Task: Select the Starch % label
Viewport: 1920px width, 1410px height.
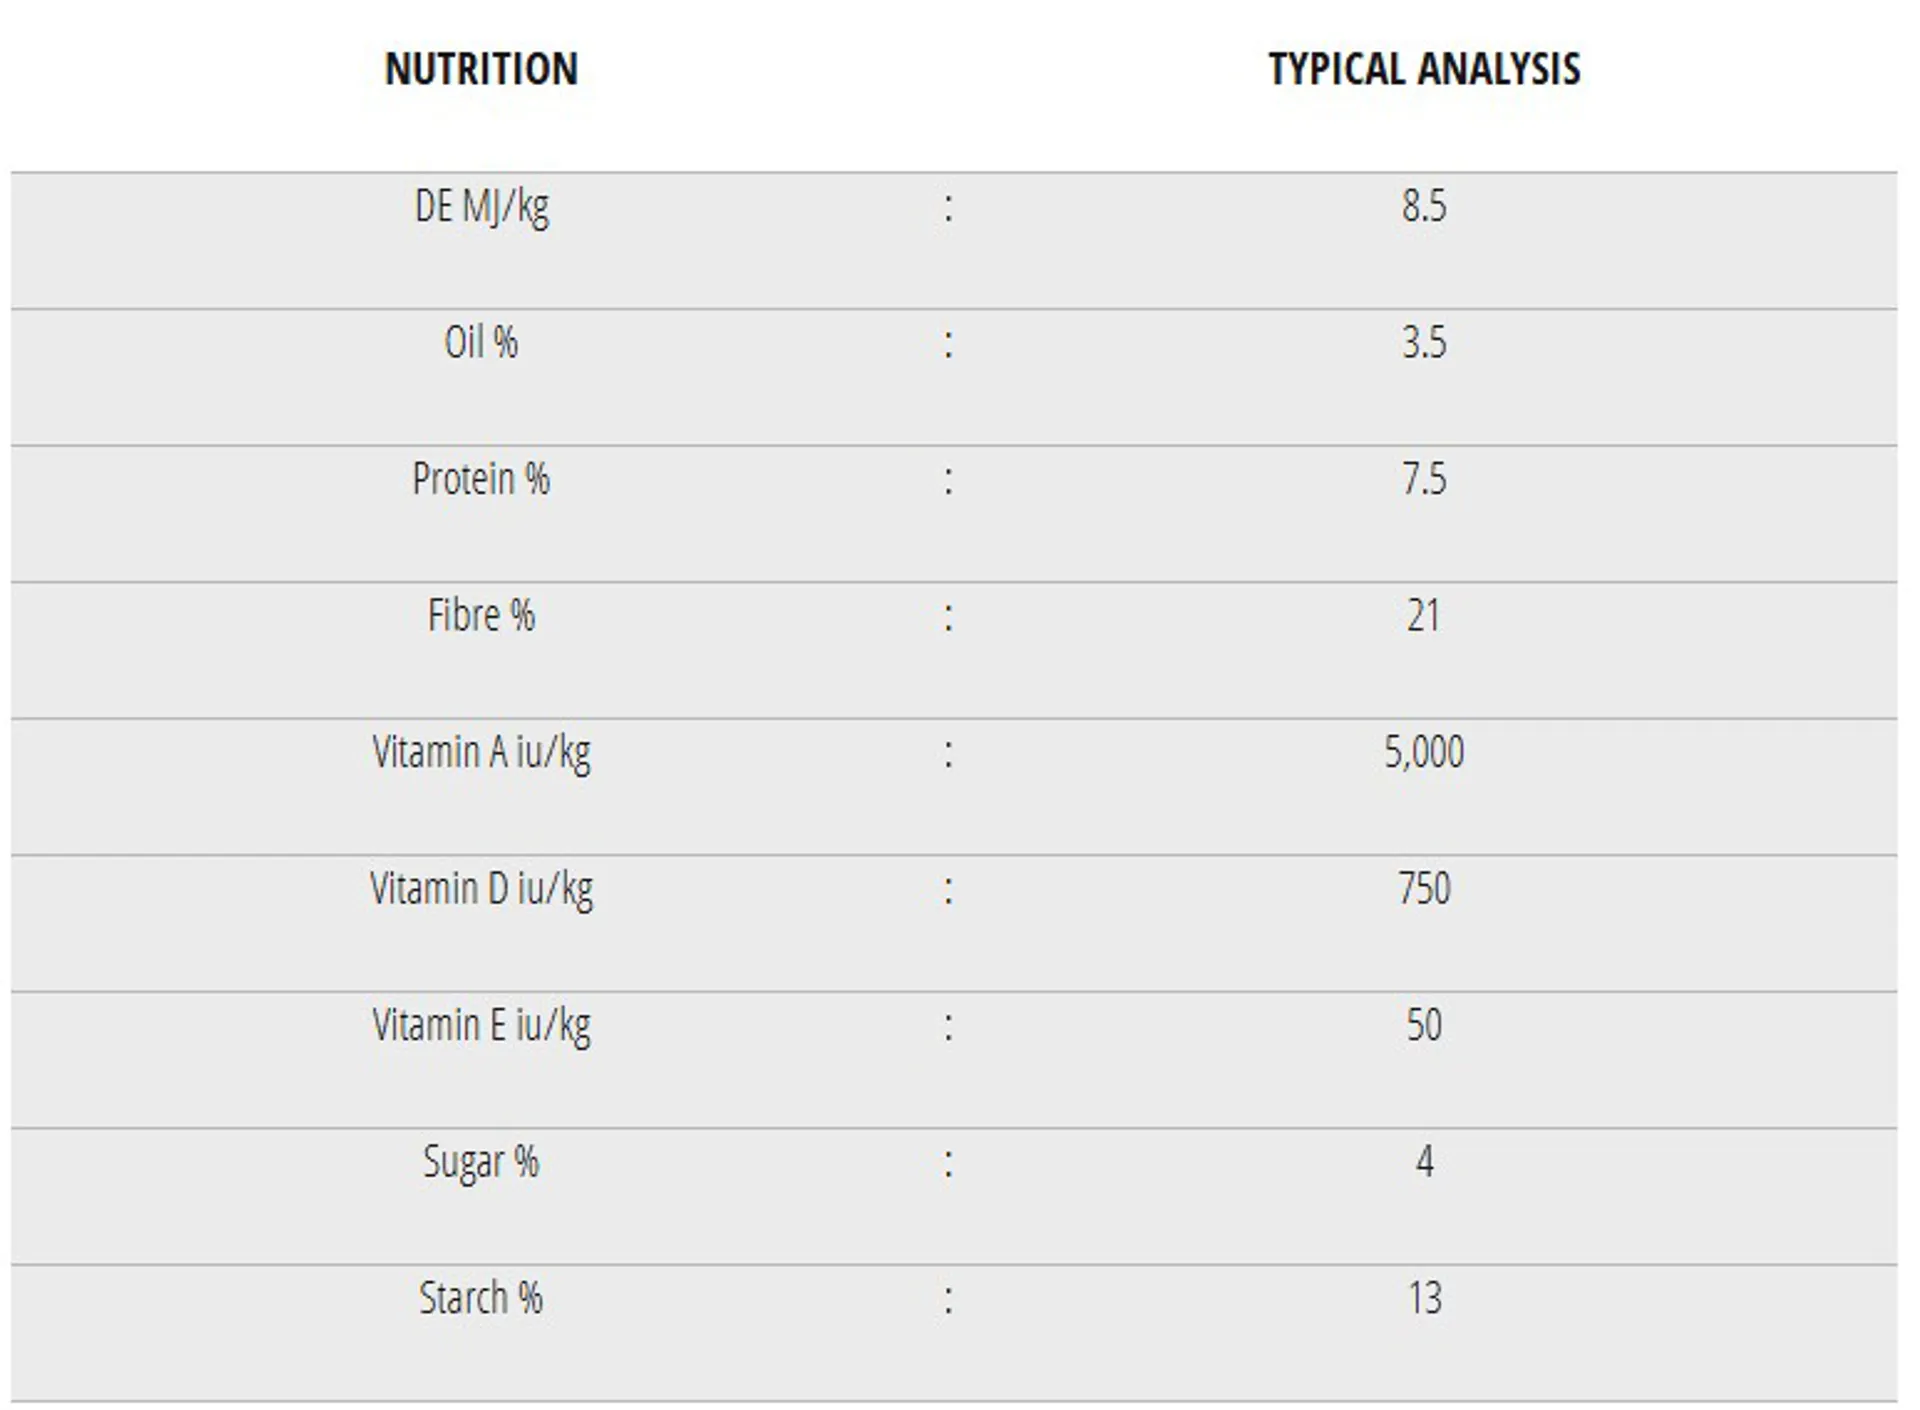Action: [481, 1298]
